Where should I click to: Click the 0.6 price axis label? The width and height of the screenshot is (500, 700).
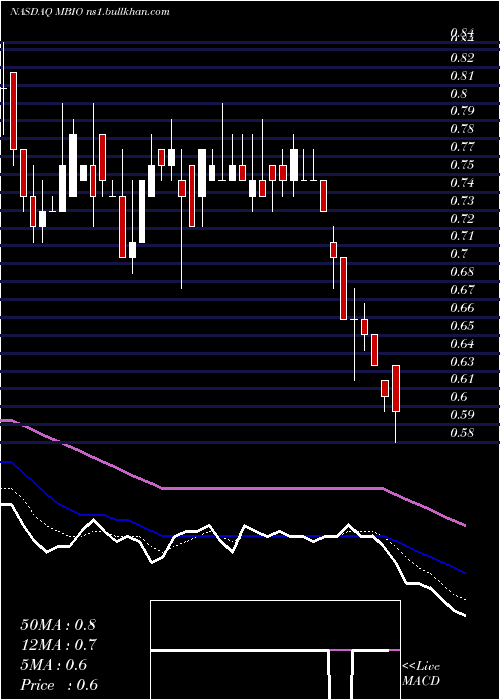pyautogui.click(x=458, y=397)
